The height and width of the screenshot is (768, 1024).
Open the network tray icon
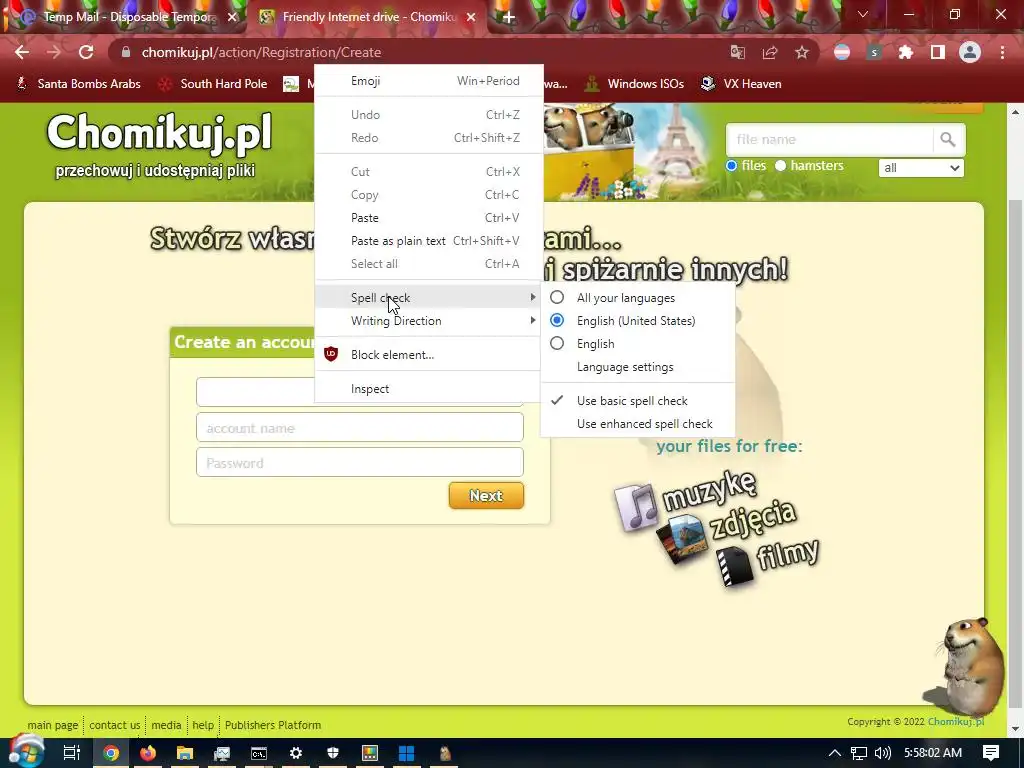click(859, 753)
